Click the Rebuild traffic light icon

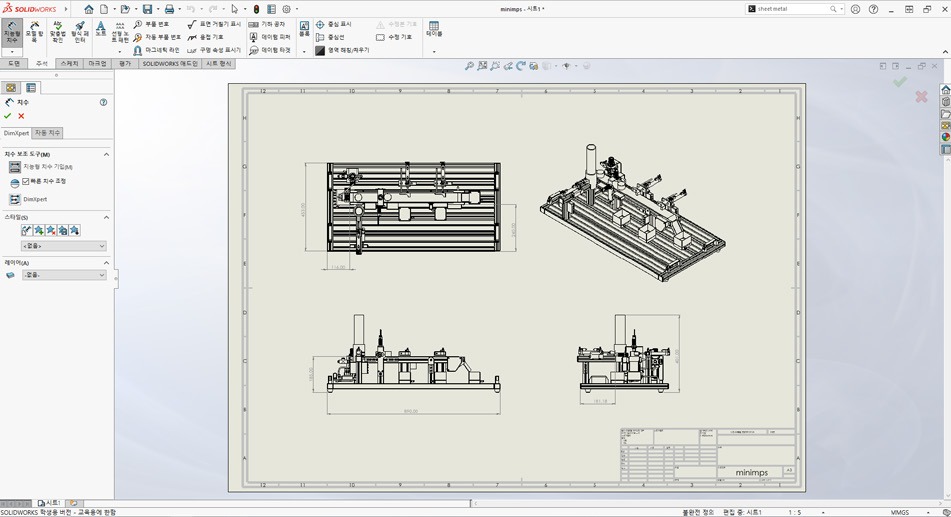click(256, 9)
